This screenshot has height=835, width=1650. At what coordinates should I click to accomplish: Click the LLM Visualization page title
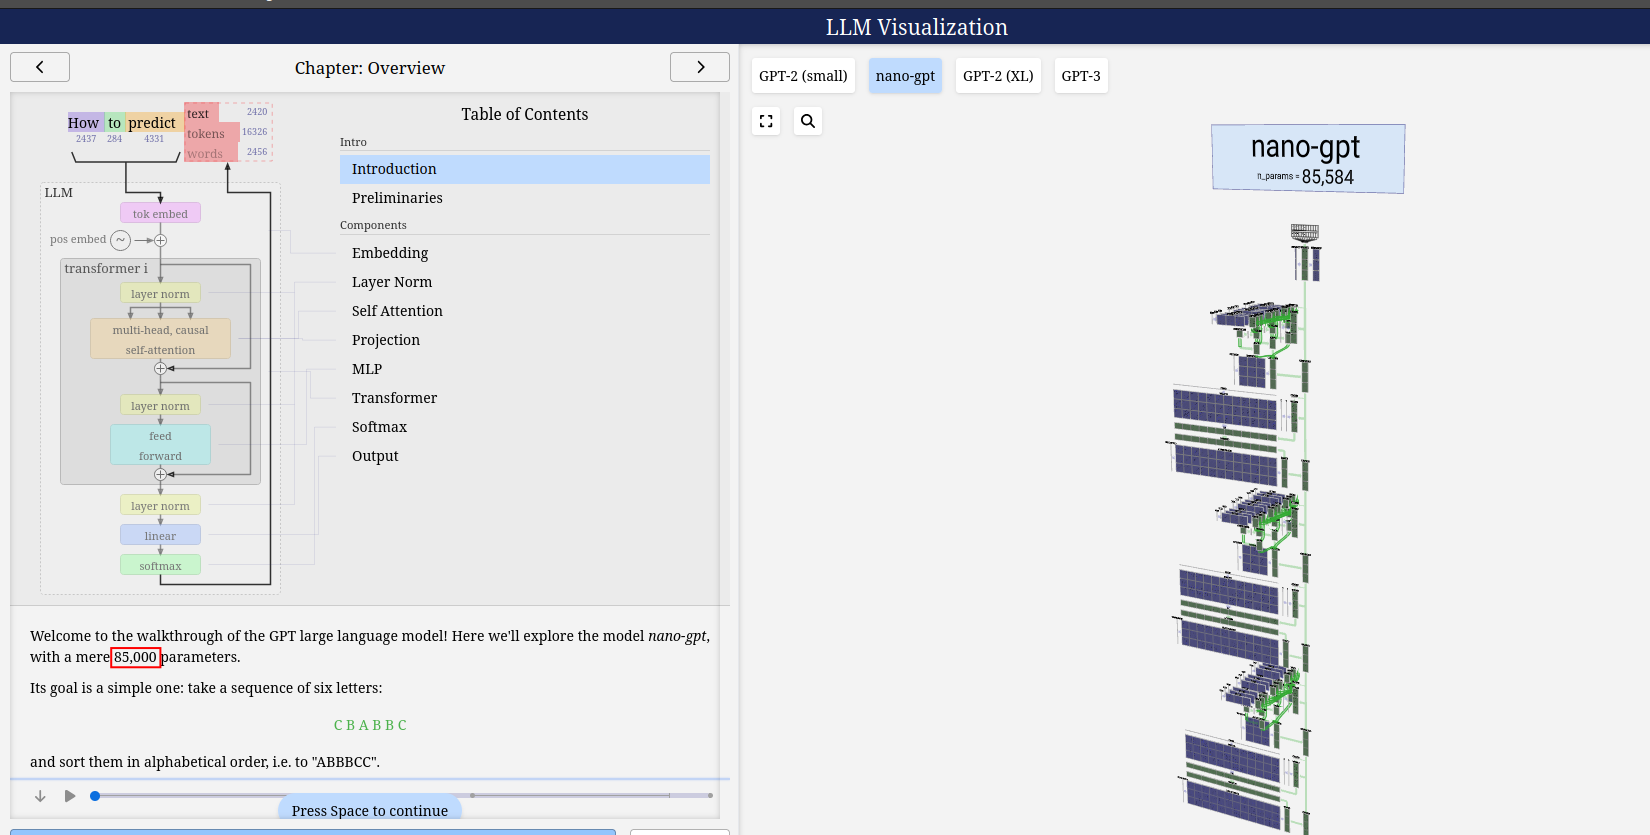(x=917, y=27)
